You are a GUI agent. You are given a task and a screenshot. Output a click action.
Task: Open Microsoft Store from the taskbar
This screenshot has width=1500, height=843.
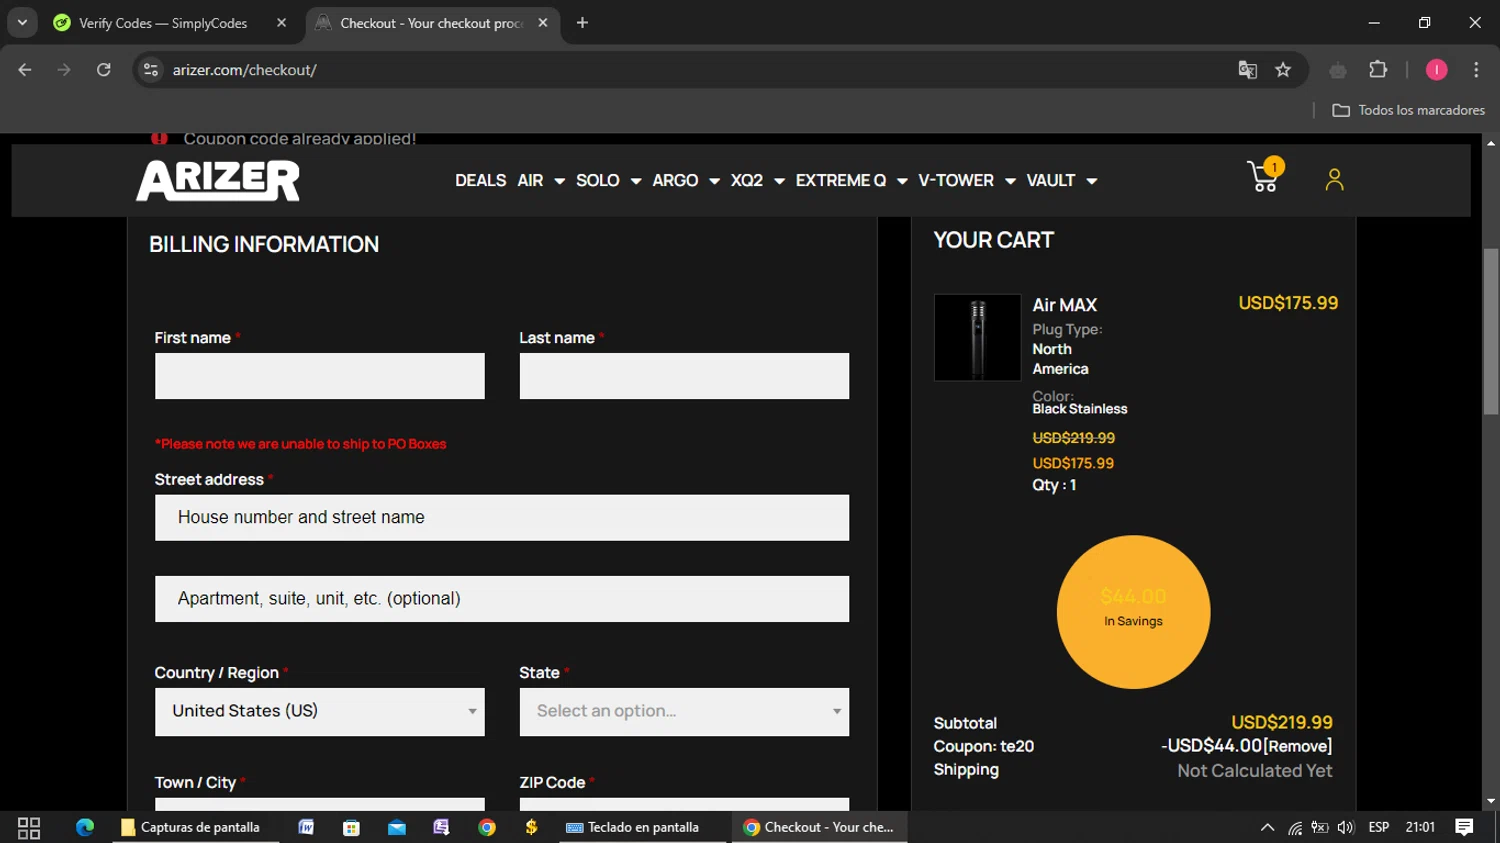tap(351, 827)
